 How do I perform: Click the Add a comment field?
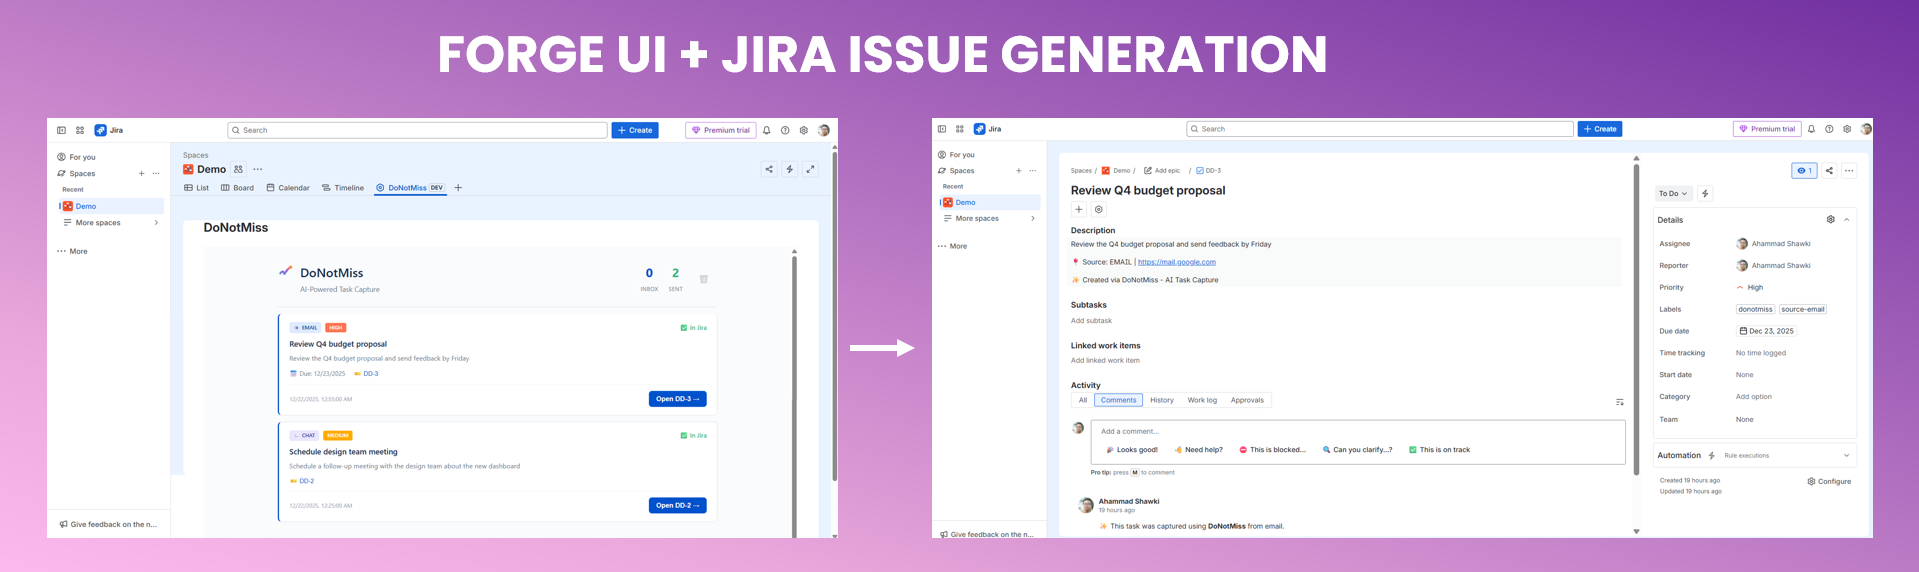click(1358, 431)
